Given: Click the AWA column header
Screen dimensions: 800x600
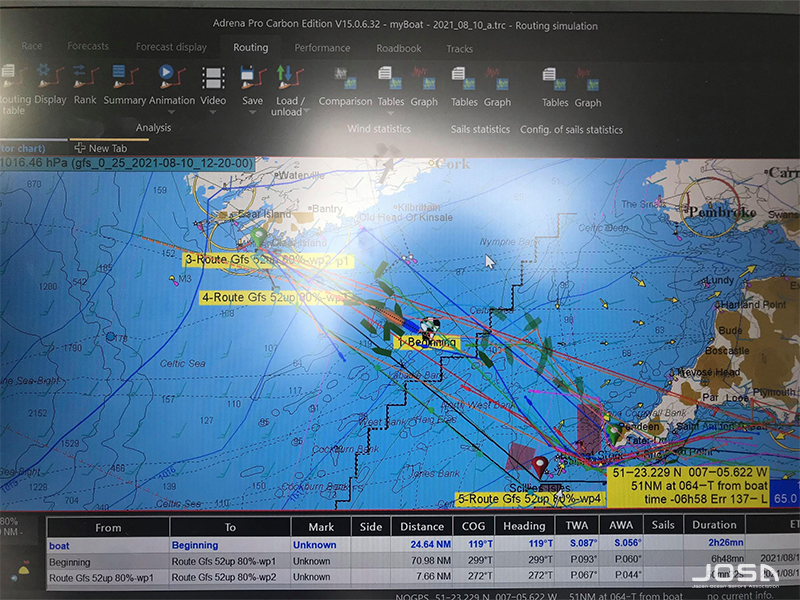Looking at the screenshot, I should (x=621, y=525).
